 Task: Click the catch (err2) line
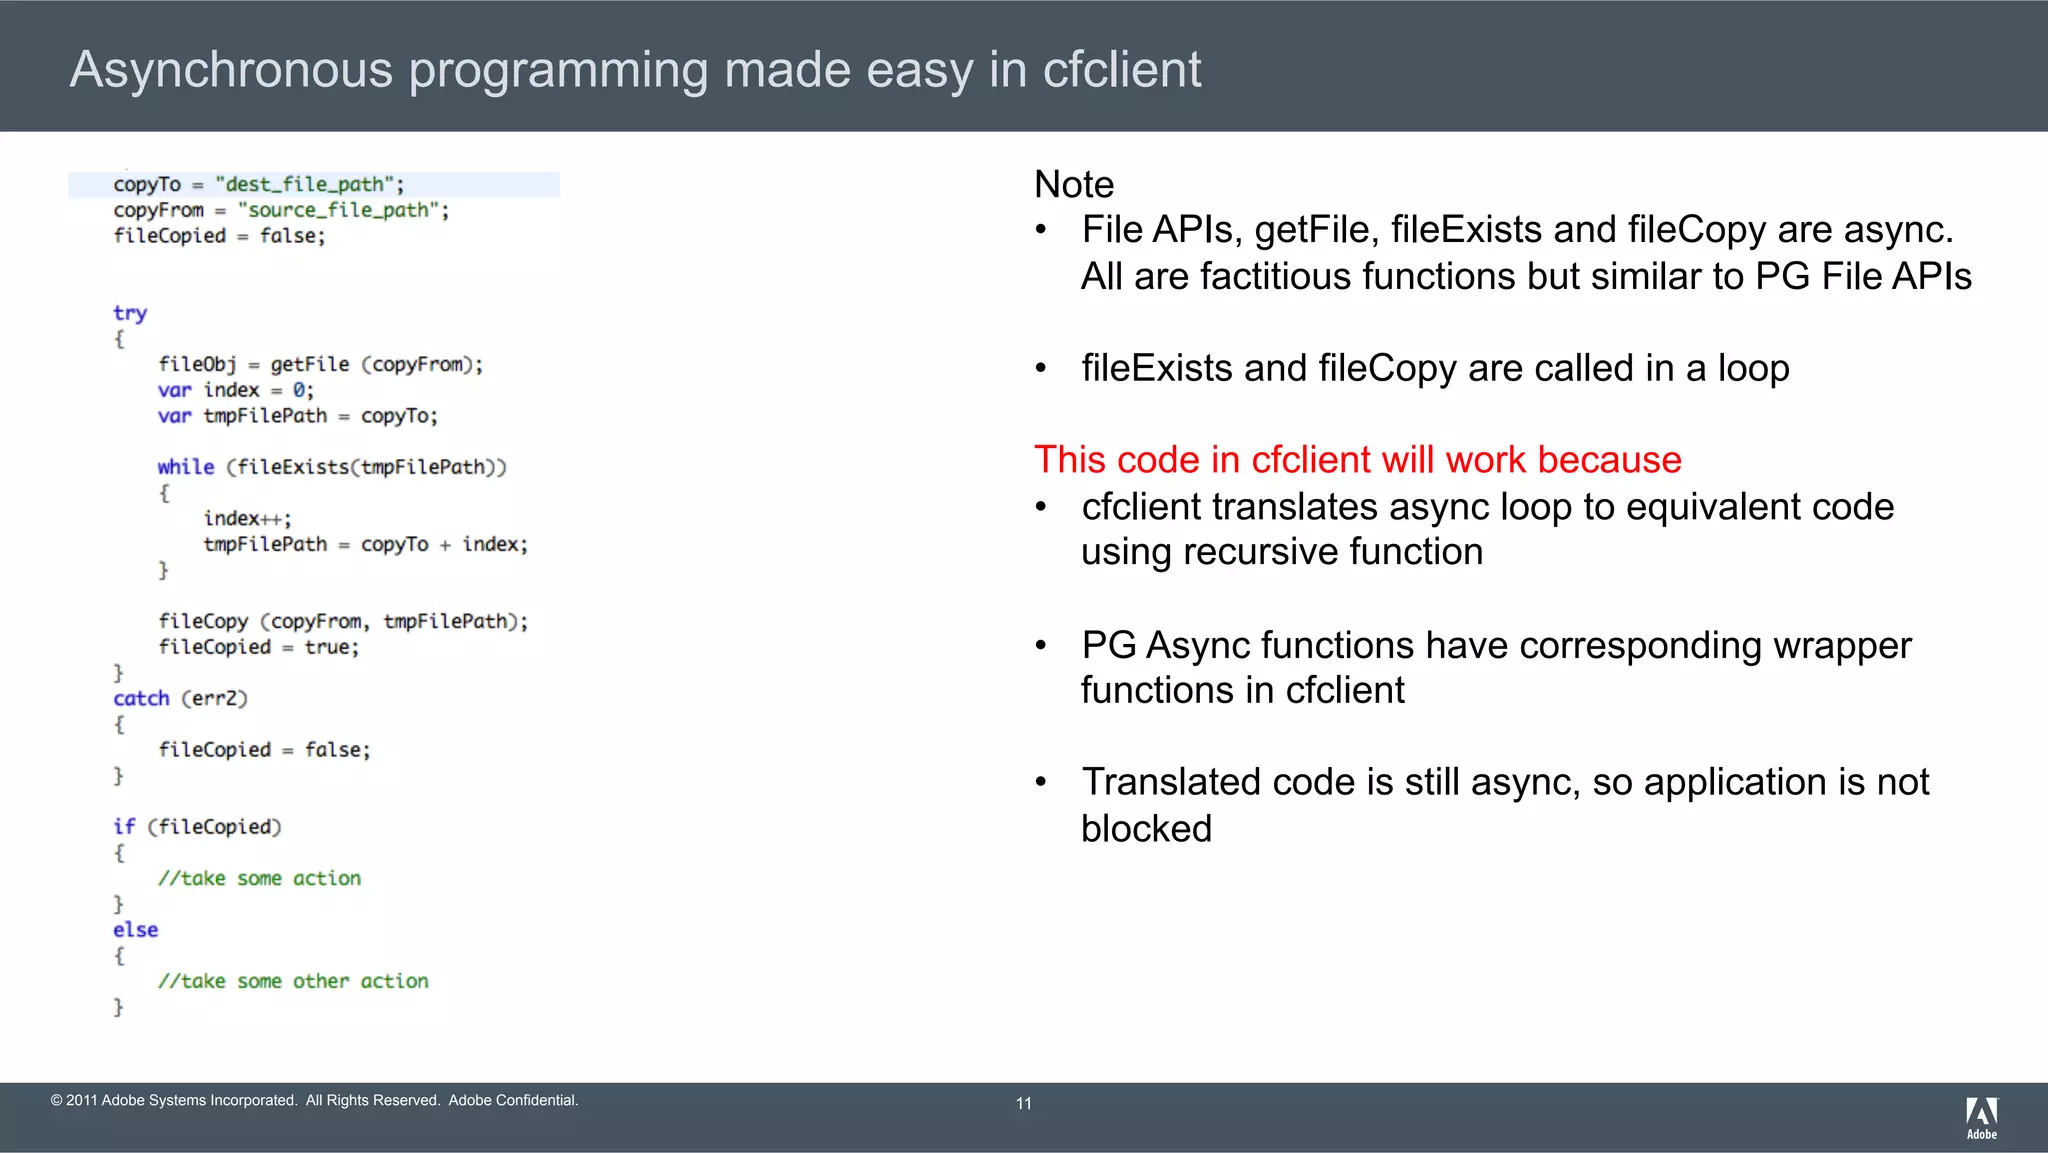[x=180, y=698]
